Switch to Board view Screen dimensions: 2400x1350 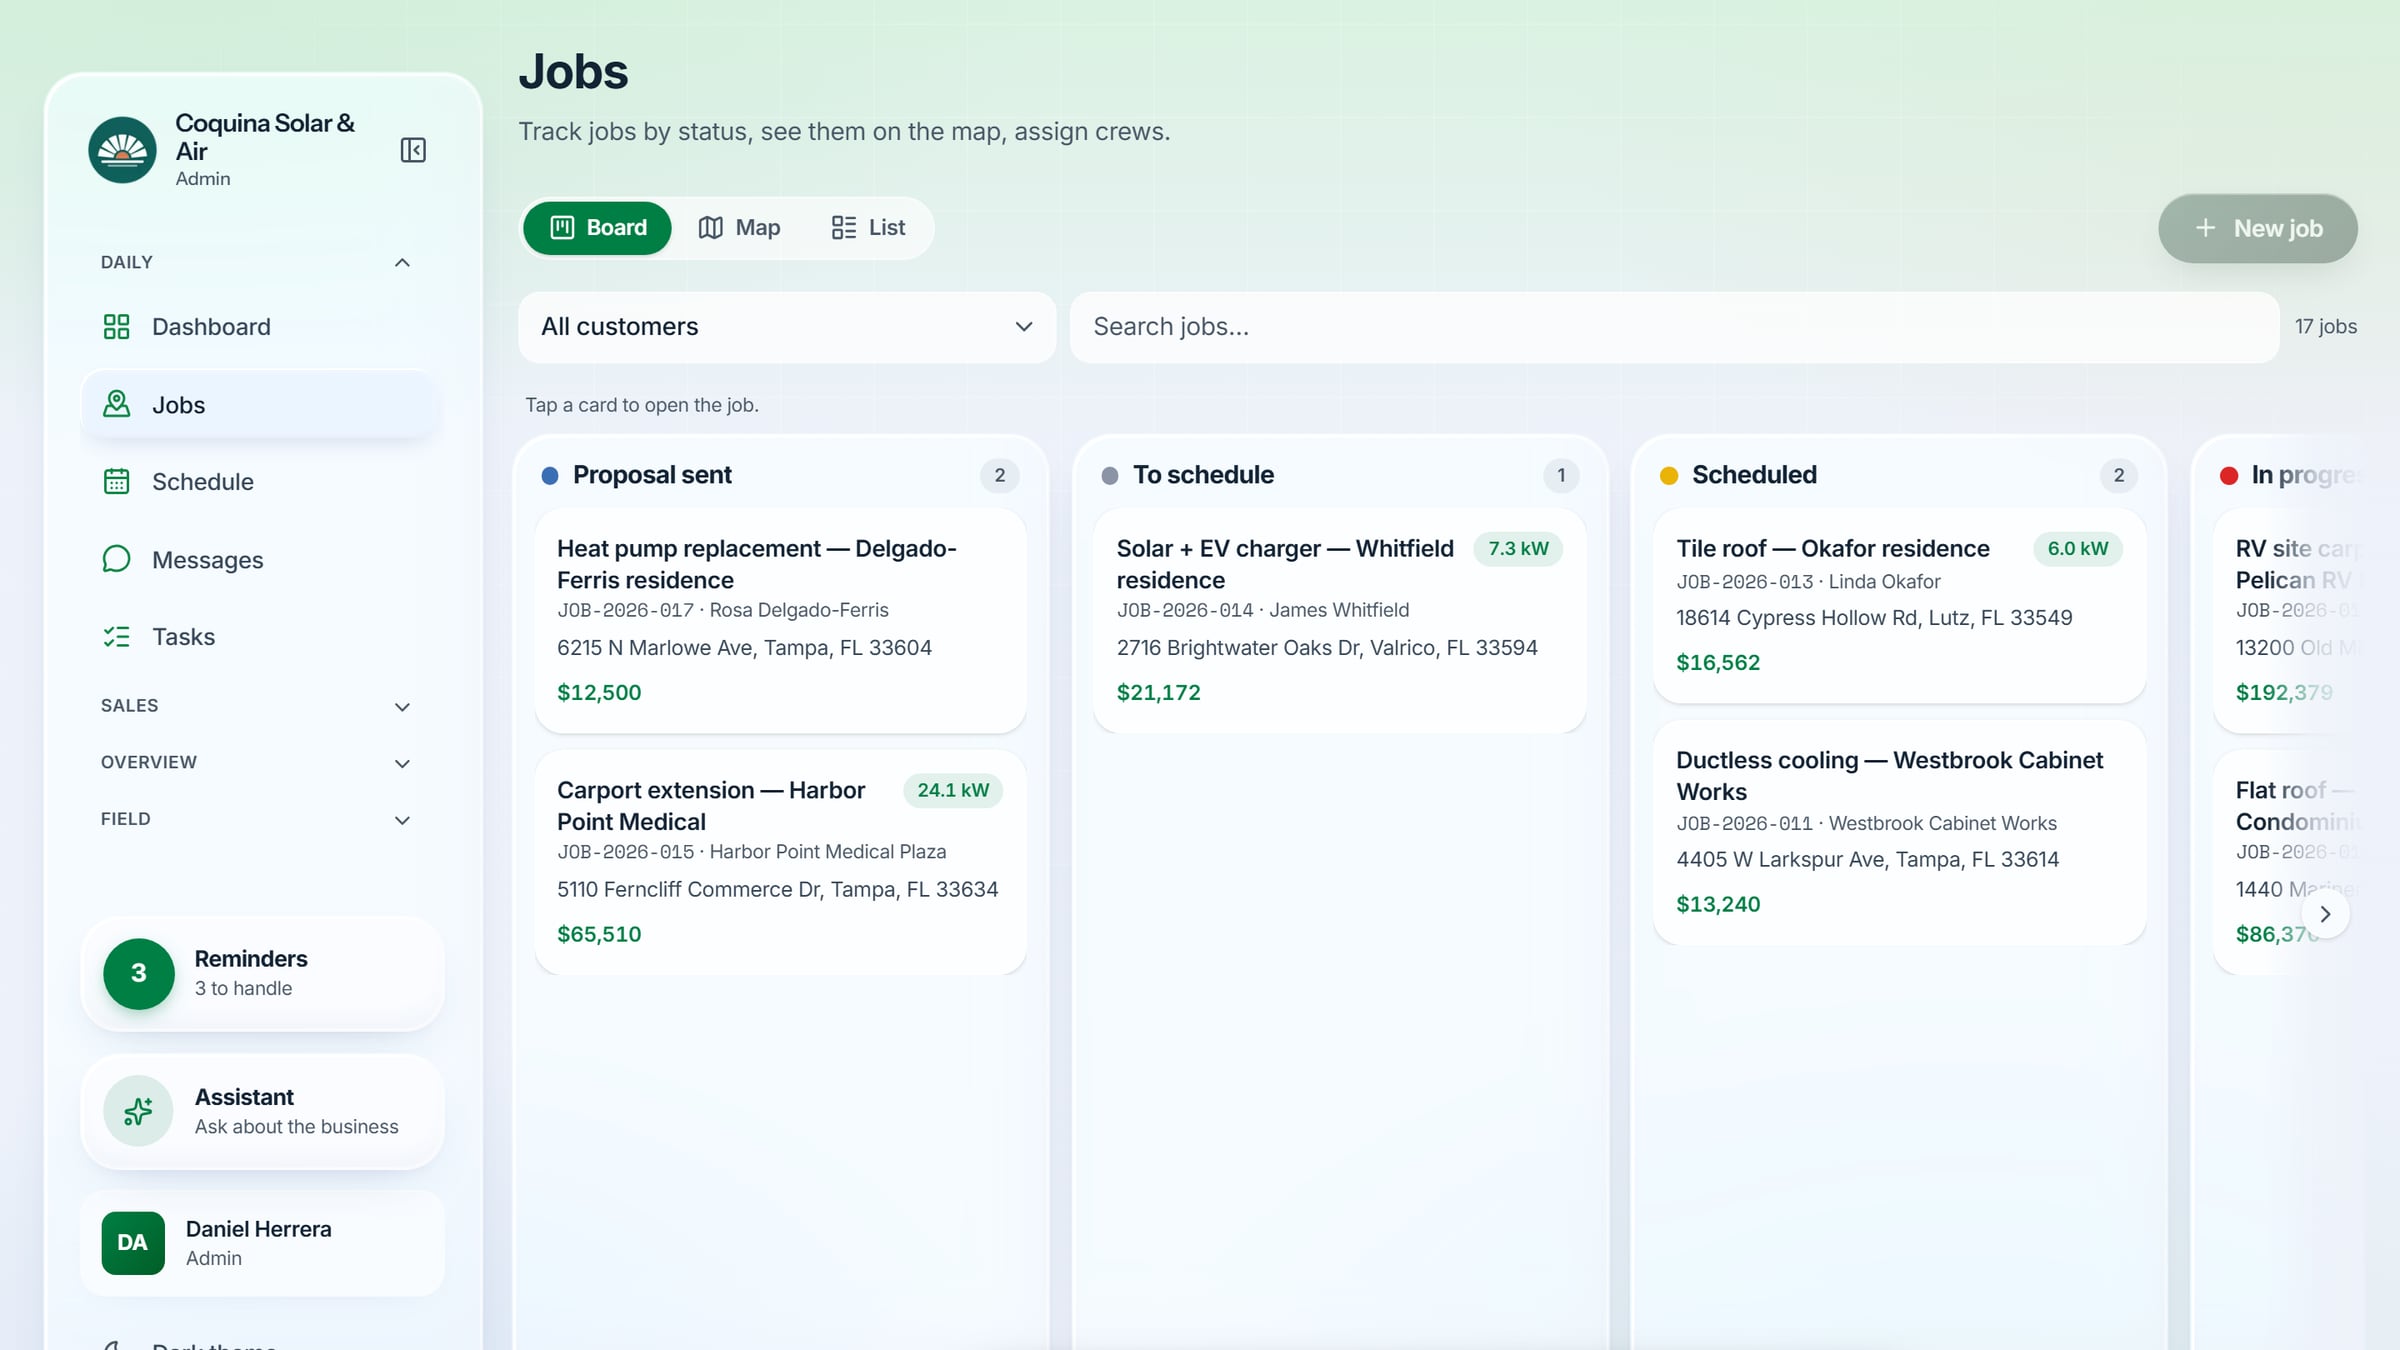point(597,228)
